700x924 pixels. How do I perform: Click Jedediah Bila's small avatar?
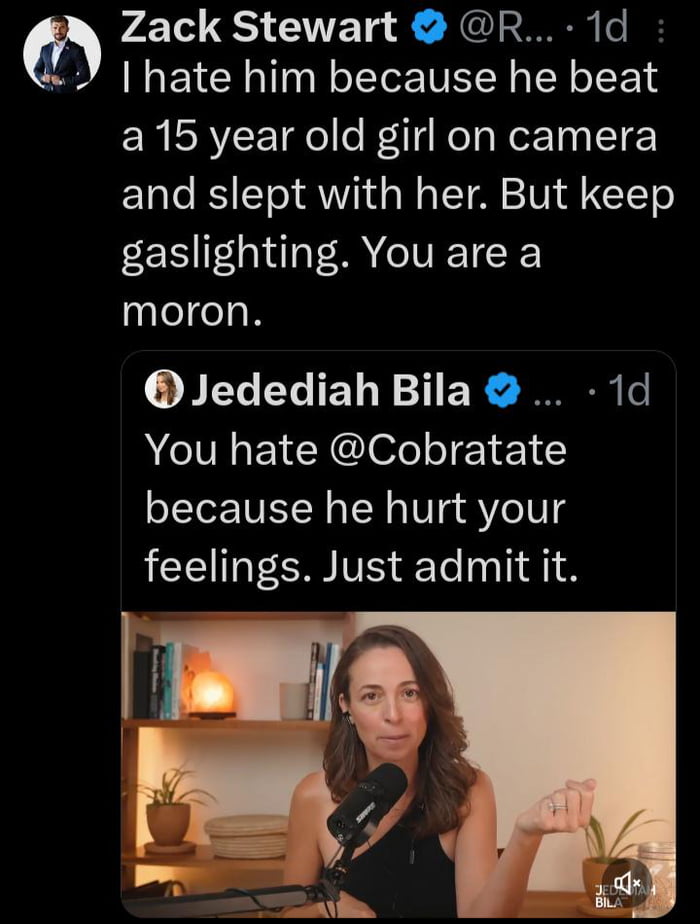(164, 390)
